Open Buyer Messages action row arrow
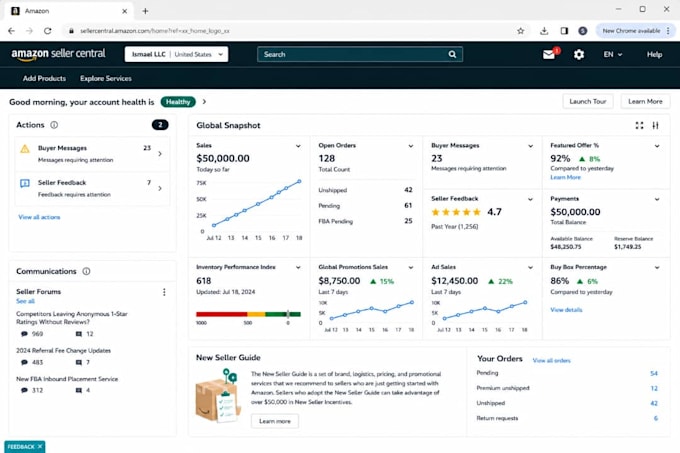Image resolution: width=680 pixels, height=453 pixels. point(160,154)
